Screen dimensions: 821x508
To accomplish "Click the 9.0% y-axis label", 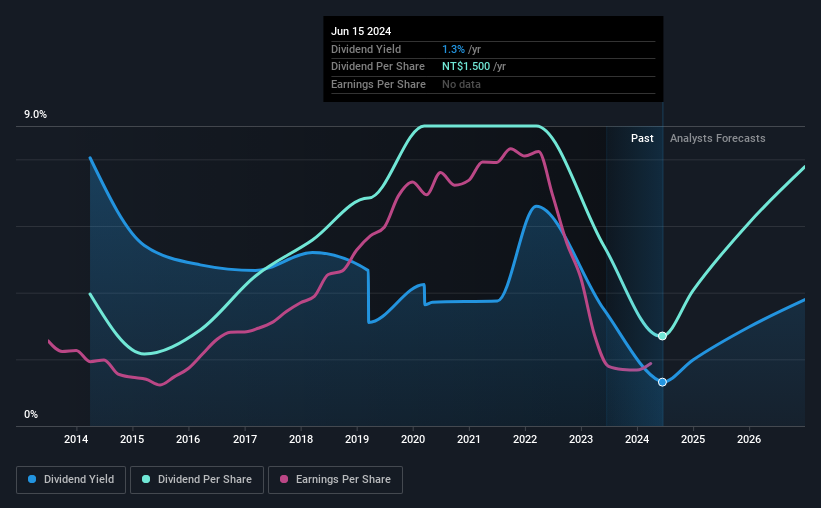I will click(x=35, y=115).
